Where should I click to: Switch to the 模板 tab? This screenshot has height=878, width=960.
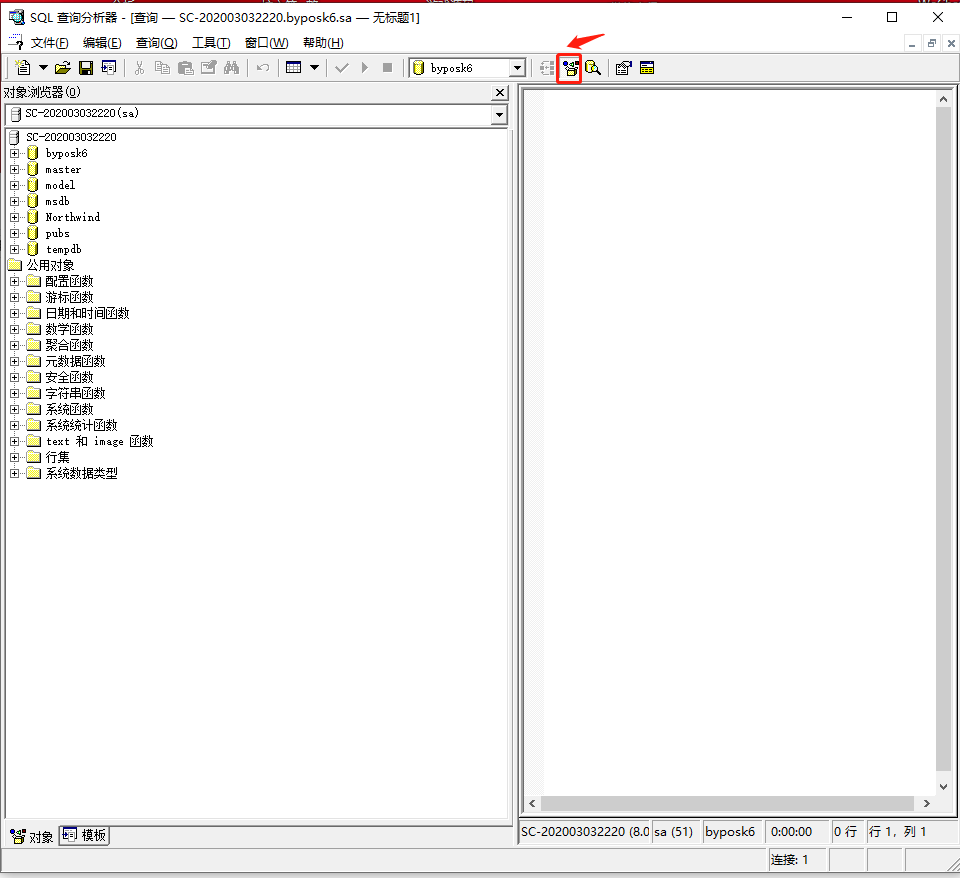point(83,836)
